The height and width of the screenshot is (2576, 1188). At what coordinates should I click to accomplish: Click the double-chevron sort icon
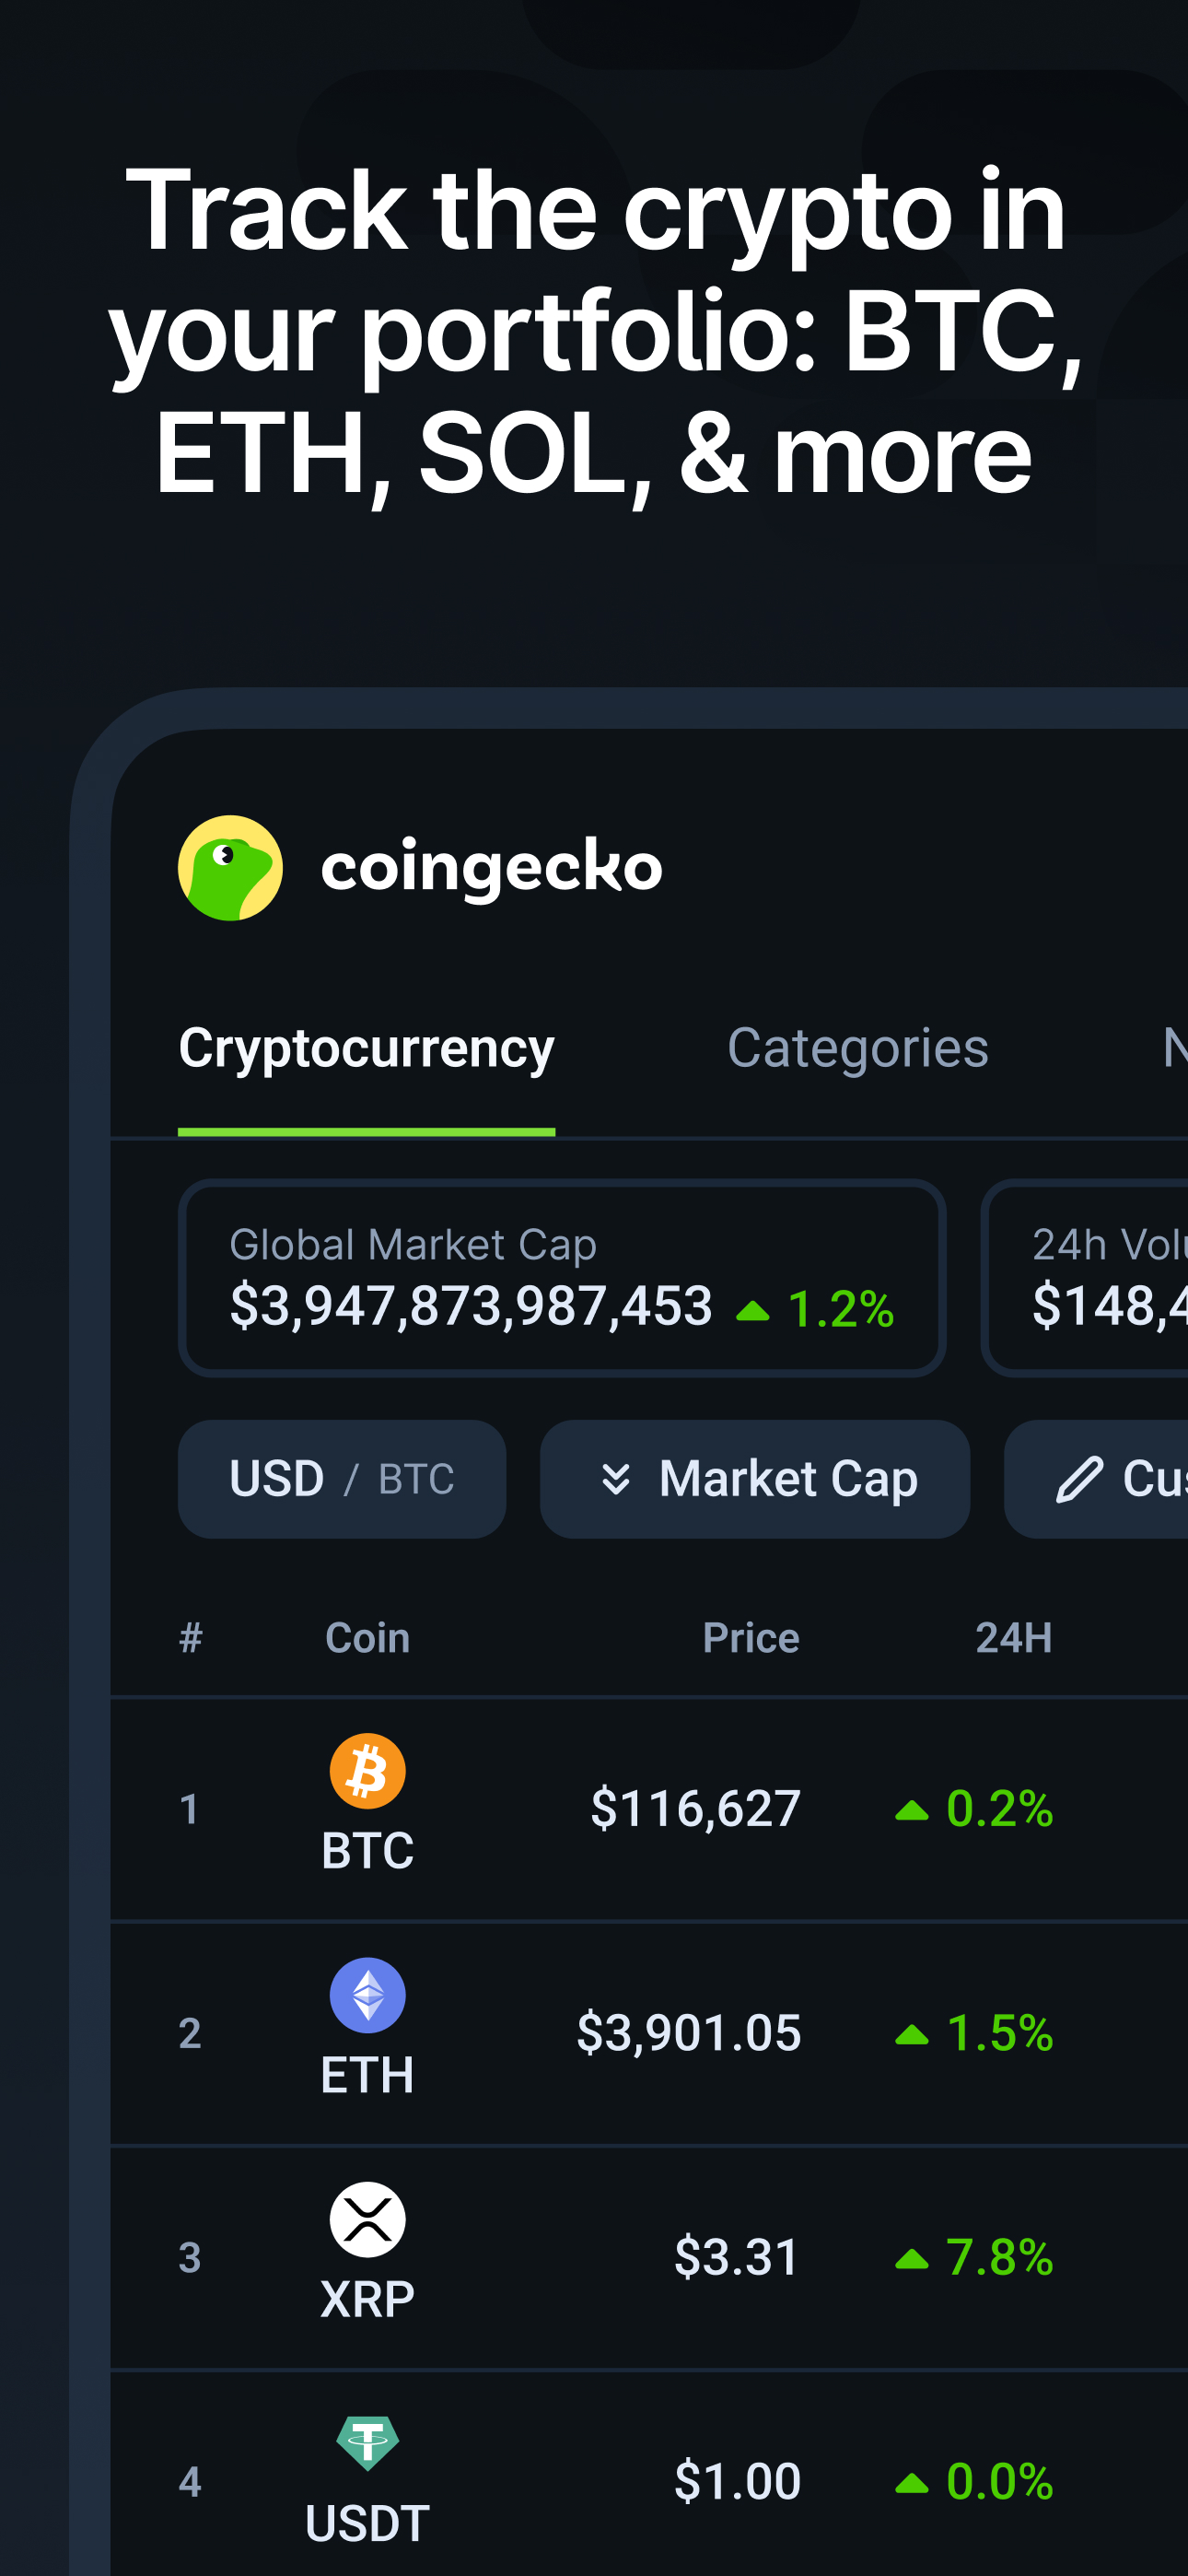[x=616, y=1479]
